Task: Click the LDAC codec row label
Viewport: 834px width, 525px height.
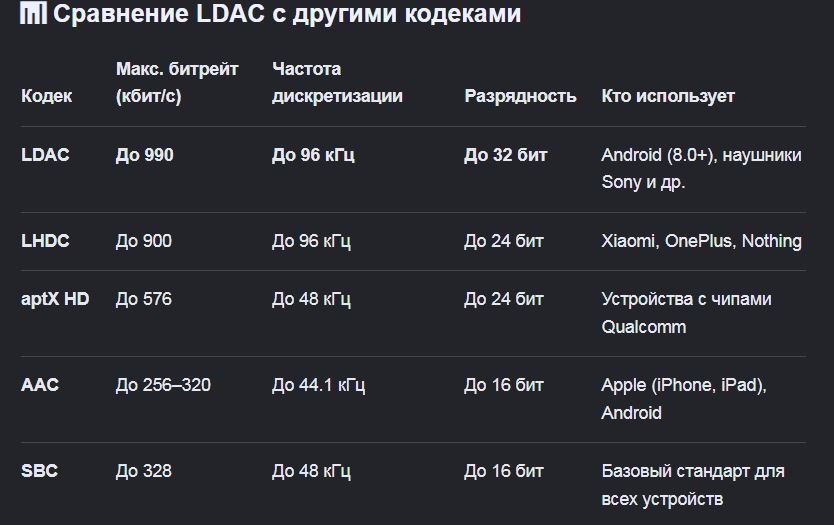Action: coord(45,155)
